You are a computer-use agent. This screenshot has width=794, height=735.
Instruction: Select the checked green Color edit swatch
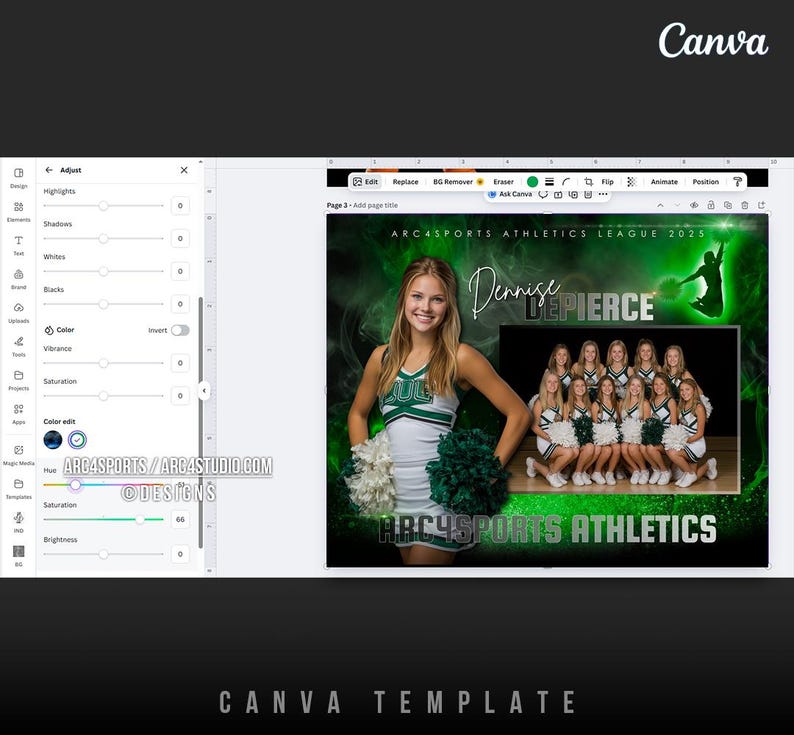pos(77,440)
